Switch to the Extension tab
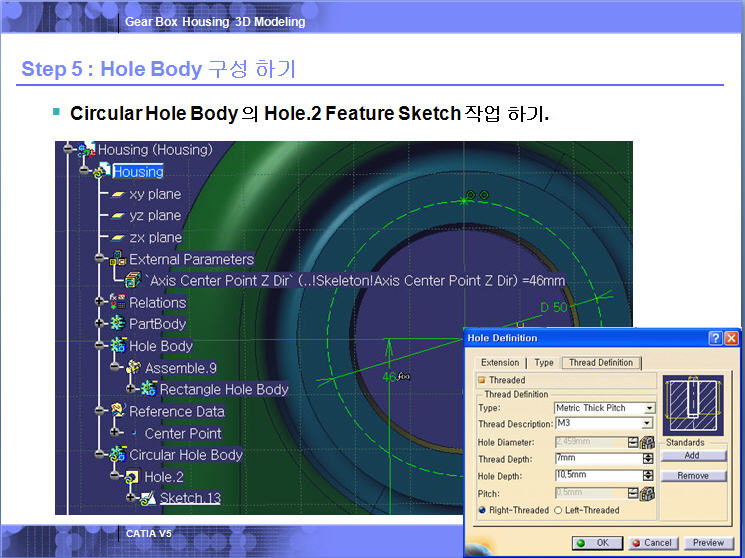745x558 pixels. 500,363
